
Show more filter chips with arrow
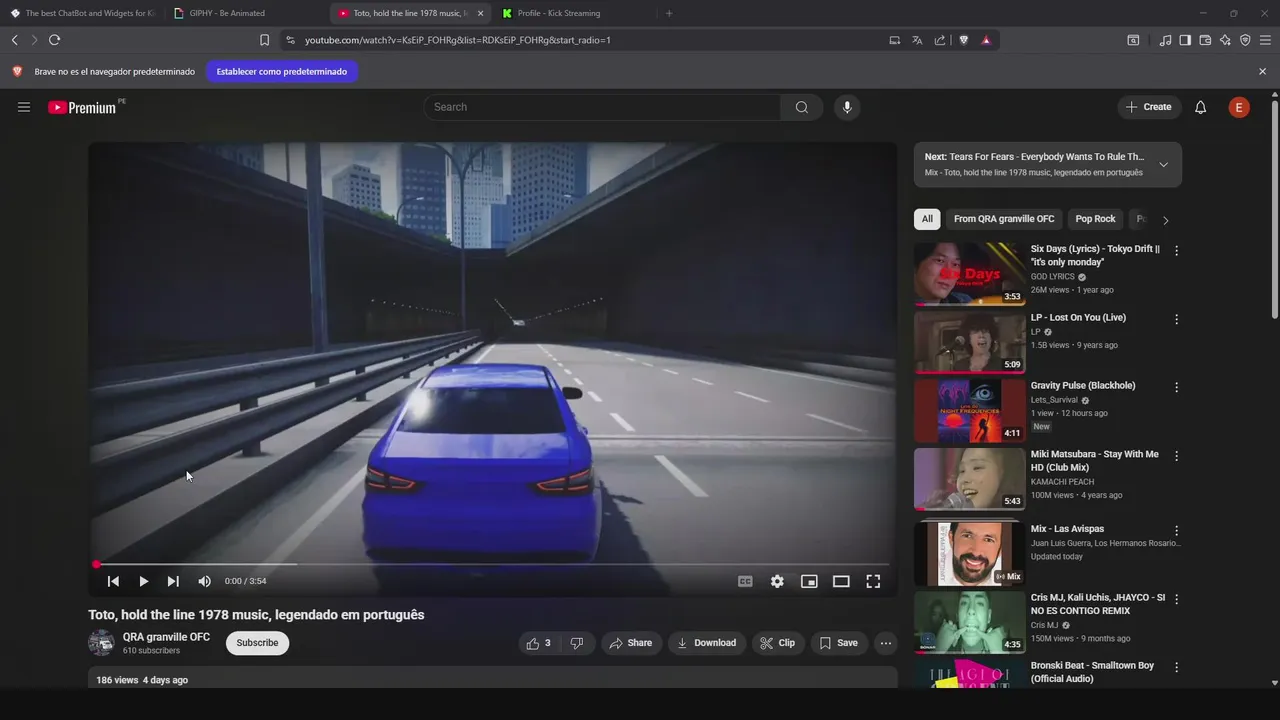coord(1165,220)
